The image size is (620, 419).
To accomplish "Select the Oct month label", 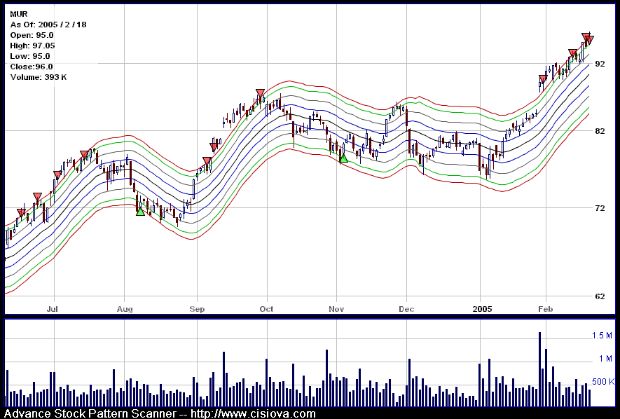I will pos(267,309).
